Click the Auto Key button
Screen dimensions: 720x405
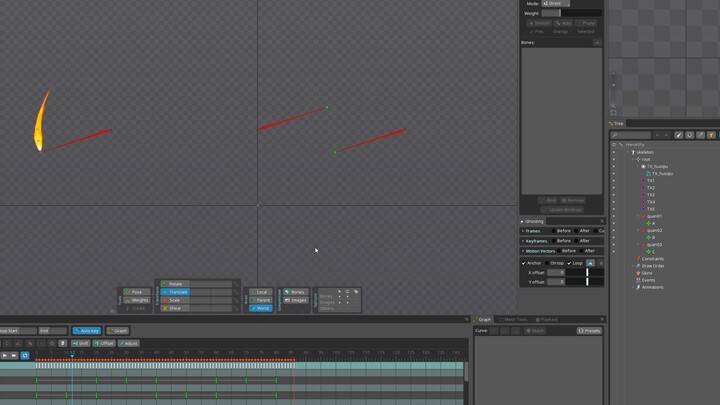coord(86,330)
